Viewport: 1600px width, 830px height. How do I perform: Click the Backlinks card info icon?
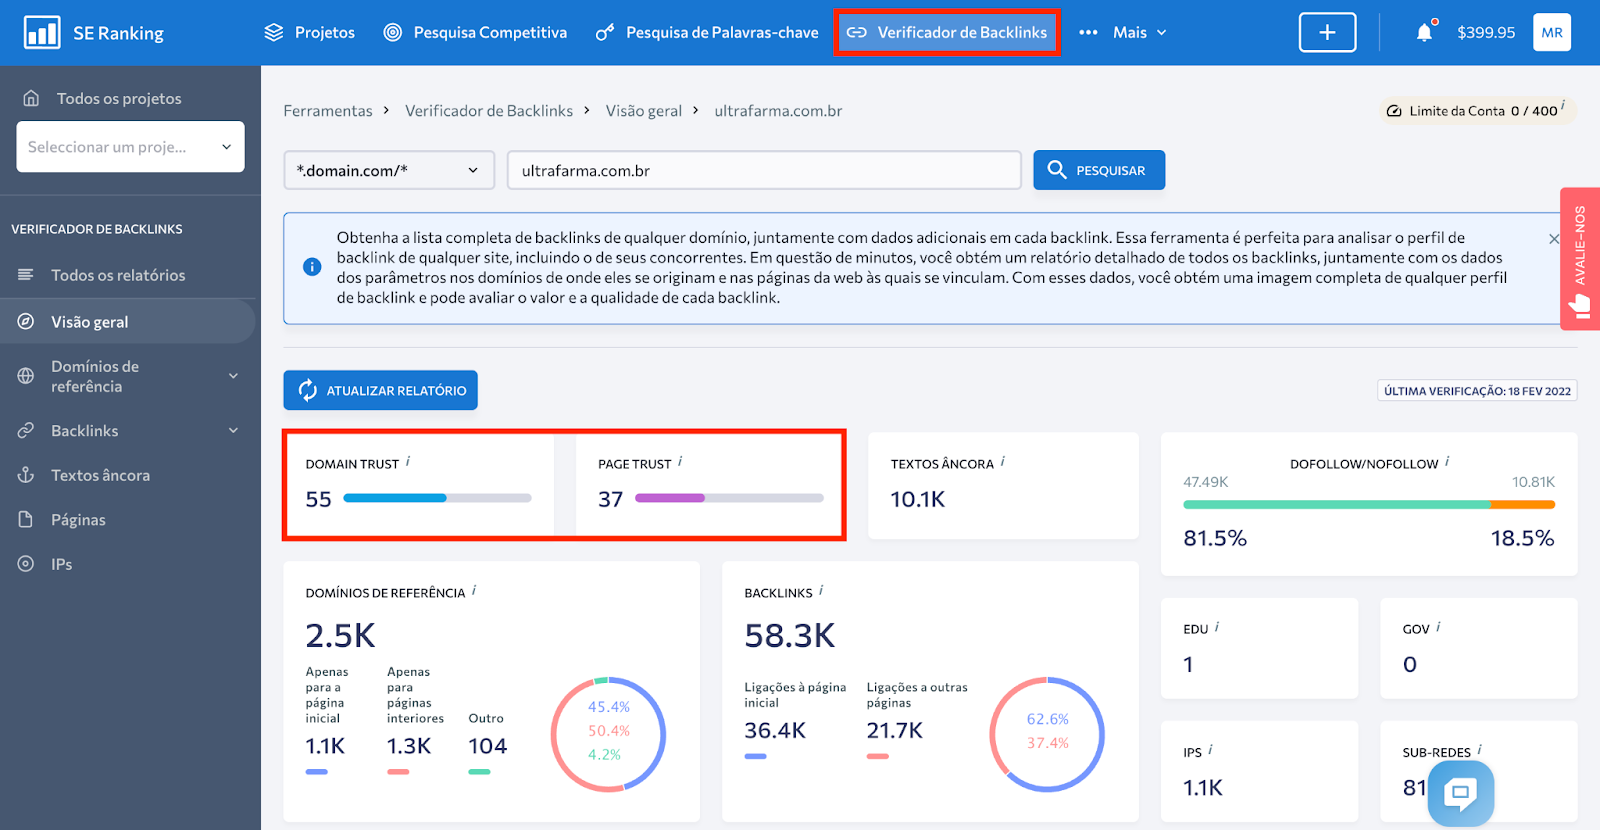(821, 590)
